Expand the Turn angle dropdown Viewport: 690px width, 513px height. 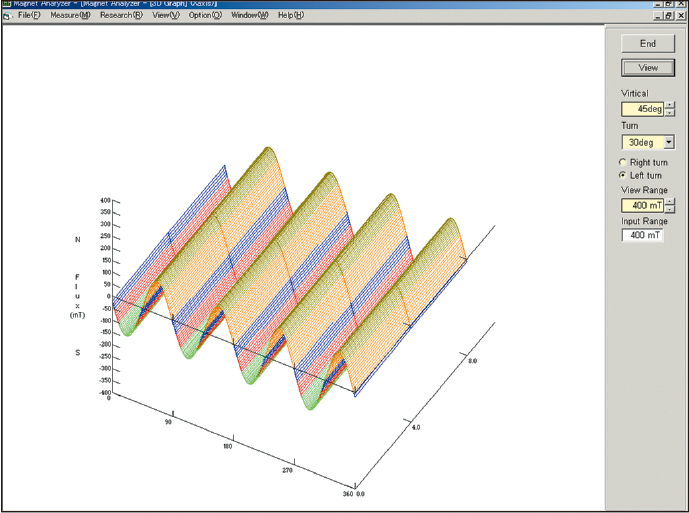tap(669, 142)
